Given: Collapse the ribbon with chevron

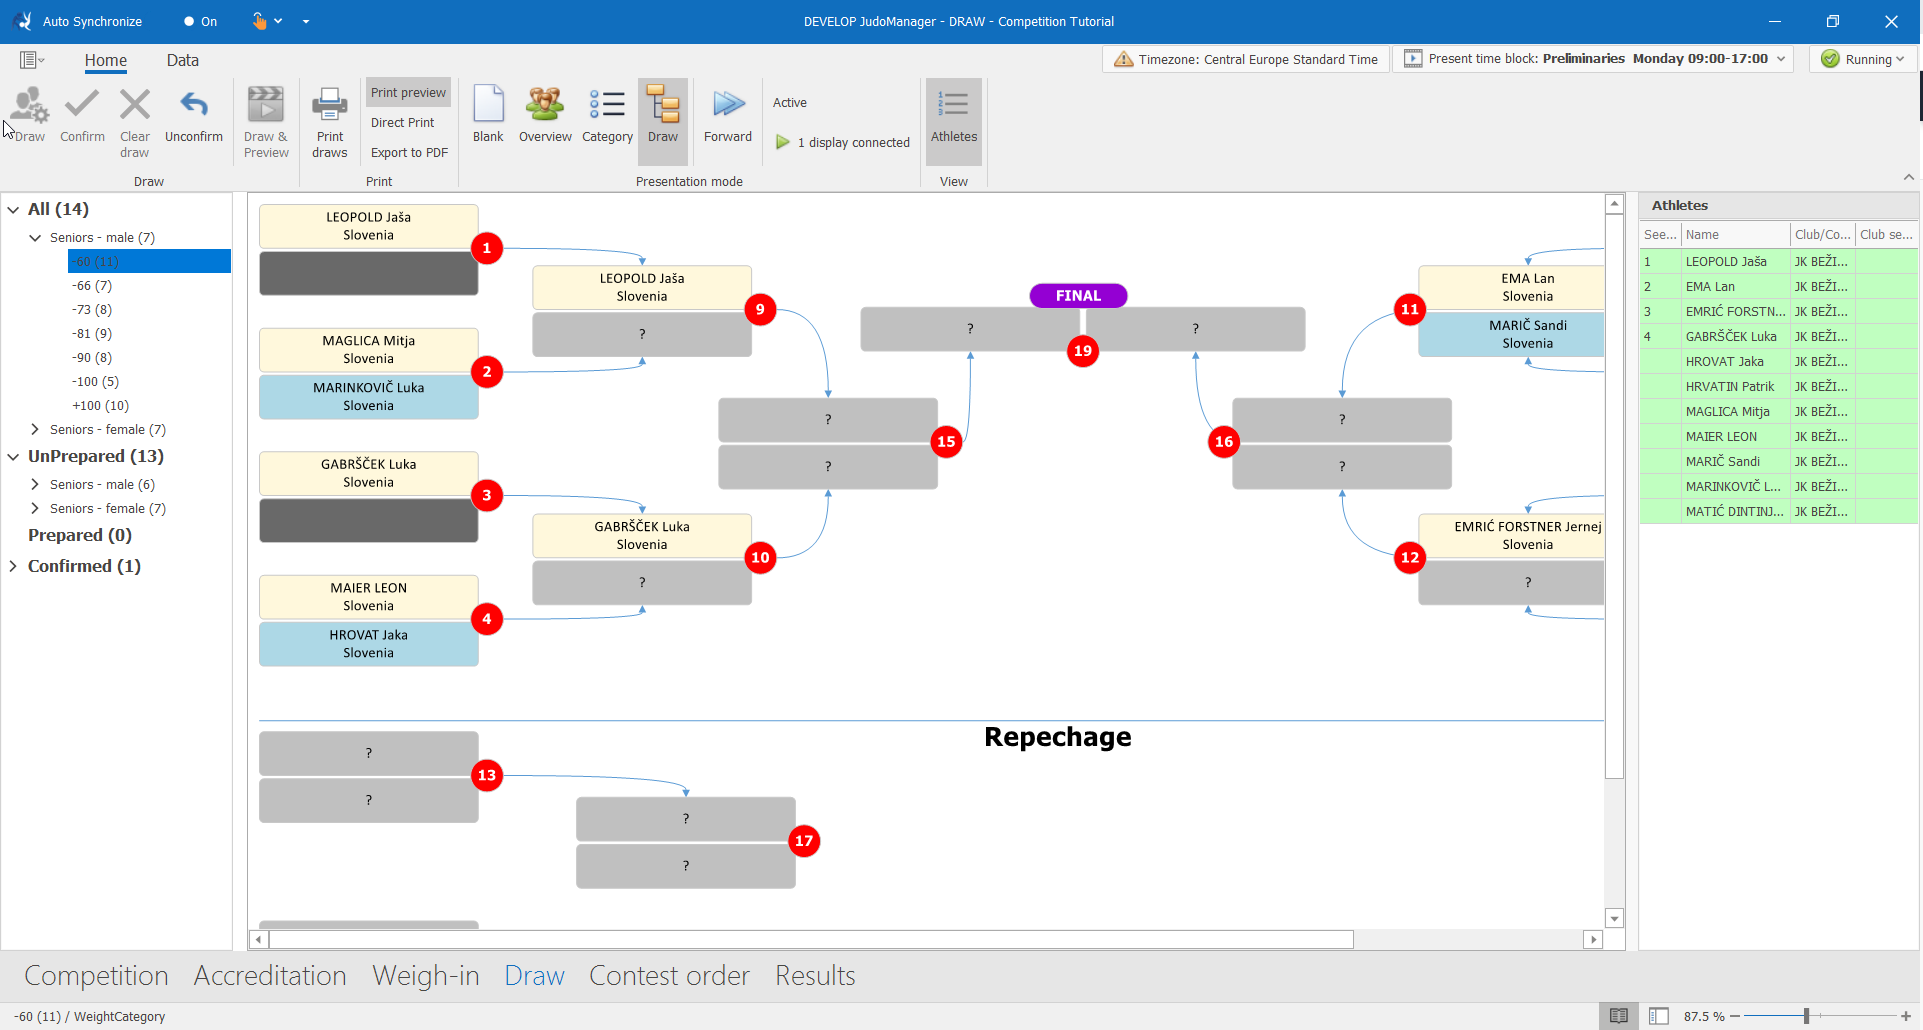Looking at the screenshot, I should [1909, 177].
